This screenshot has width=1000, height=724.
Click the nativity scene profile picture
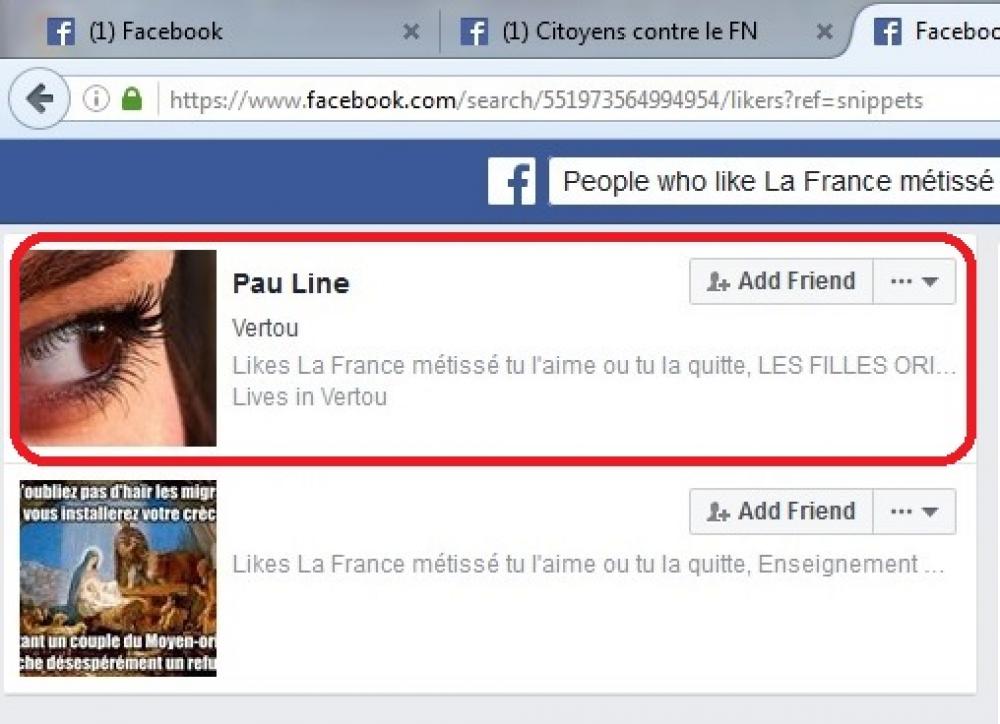tap(118, 578)
